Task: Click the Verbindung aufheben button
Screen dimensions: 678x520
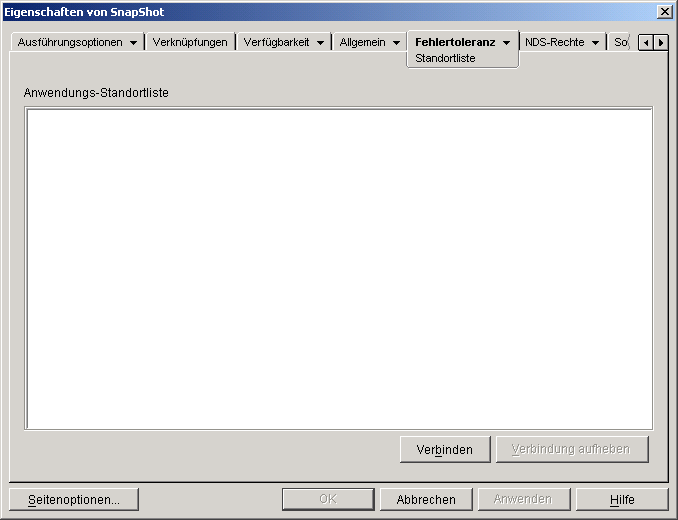Action: coord(572,450)
